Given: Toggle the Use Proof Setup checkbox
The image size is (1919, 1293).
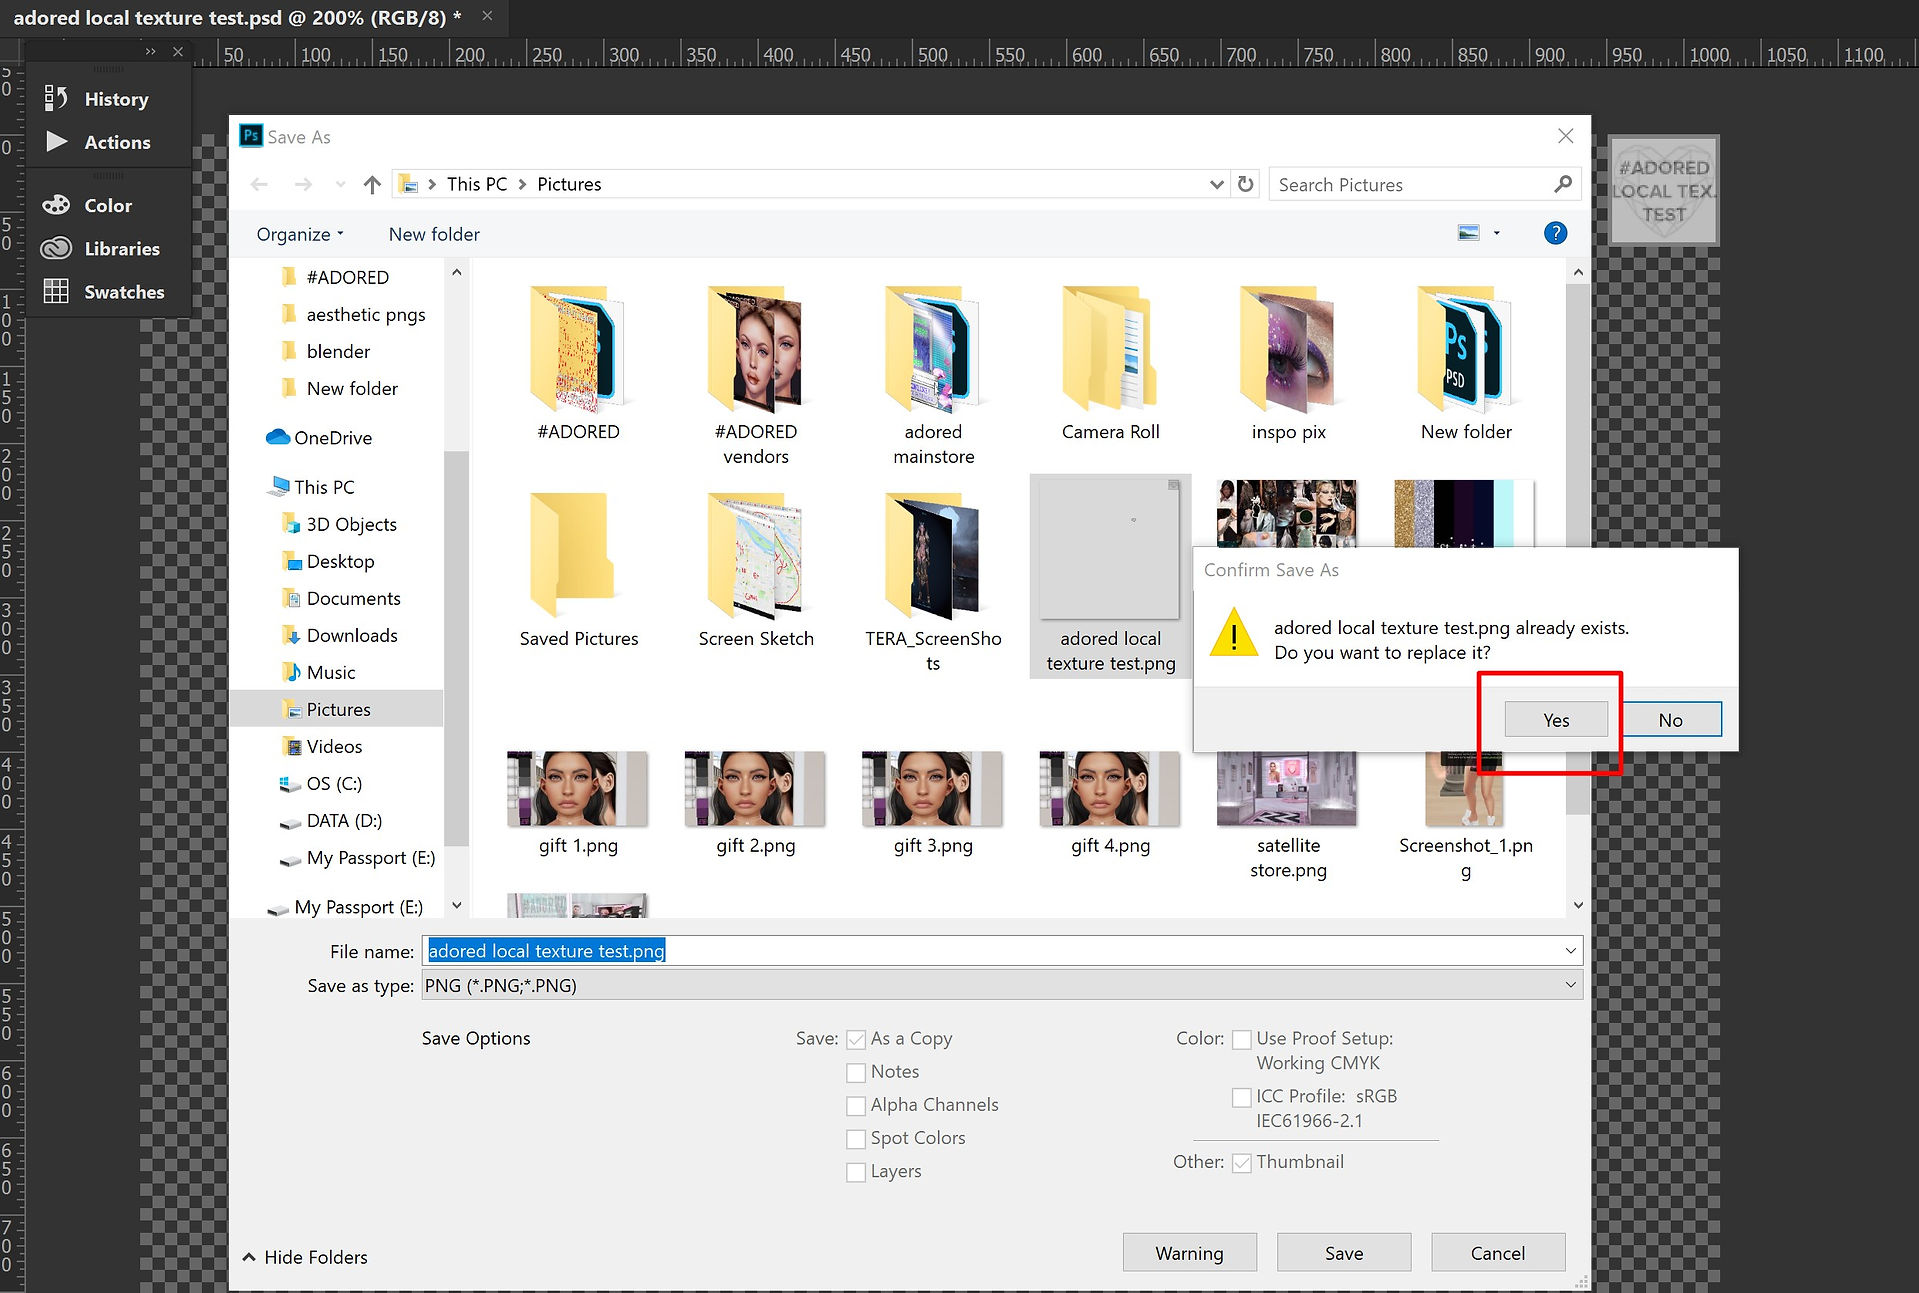Looking at the screenshot, I should click(1242, 1039).
